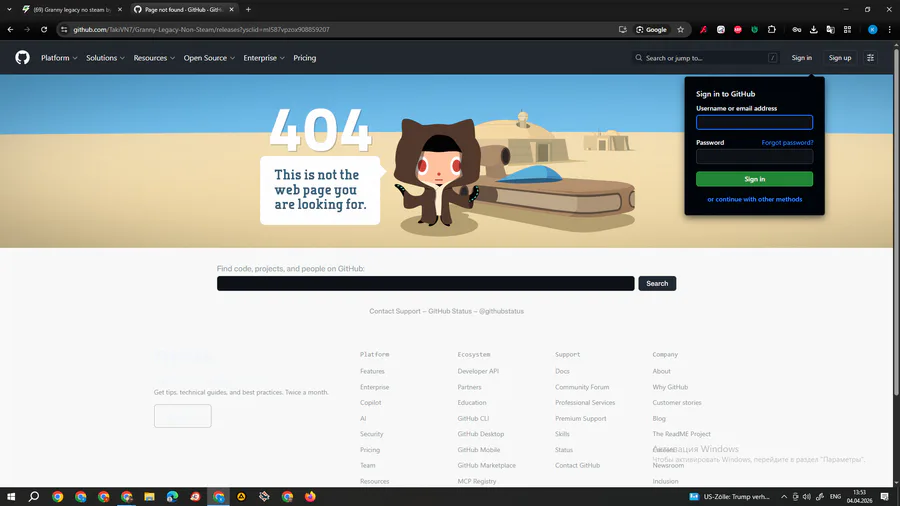The image size is (900, 506).
Task: Open Microsoft Edge from taskbar
Action: tap(172, 496)
